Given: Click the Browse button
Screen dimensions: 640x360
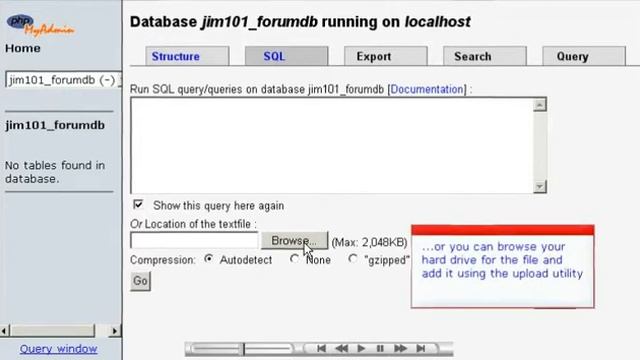Looking at the screenshot, I should (x=294, y=240).
